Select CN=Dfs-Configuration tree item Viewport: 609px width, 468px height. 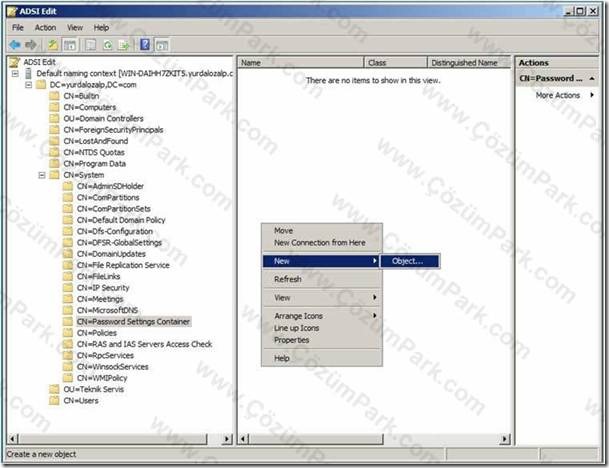pyautogui.click(x=115, y=231)
